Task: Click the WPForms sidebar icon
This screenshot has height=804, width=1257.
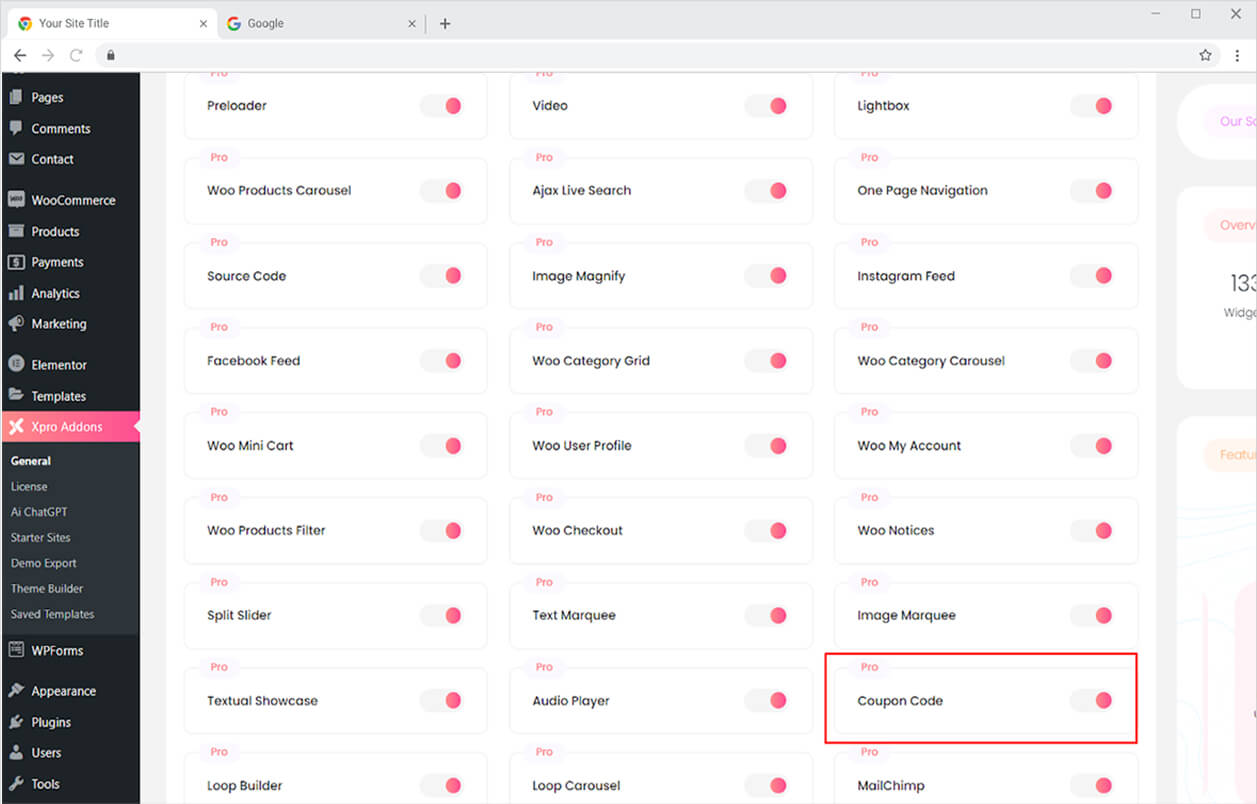Action: point(16,650)
